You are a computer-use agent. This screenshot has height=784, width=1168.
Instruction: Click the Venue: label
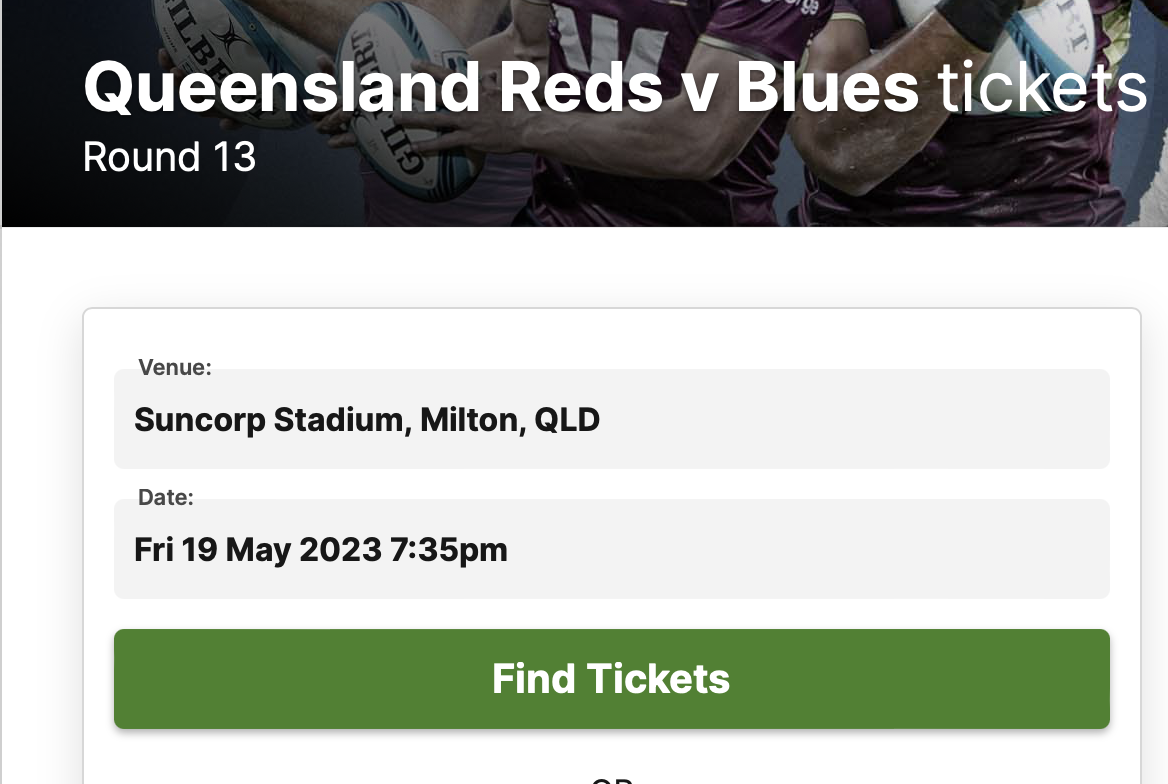175,367
